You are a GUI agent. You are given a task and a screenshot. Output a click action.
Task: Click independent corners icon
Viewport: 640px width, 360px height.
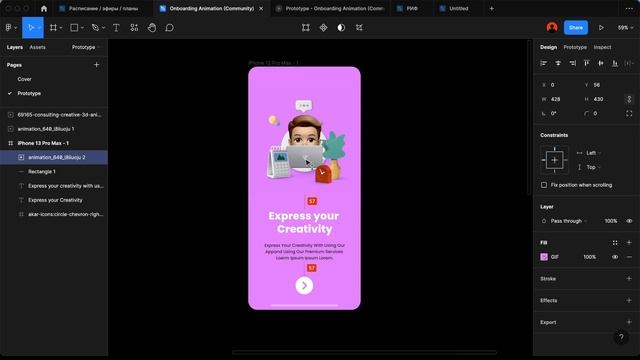[629, 113]
